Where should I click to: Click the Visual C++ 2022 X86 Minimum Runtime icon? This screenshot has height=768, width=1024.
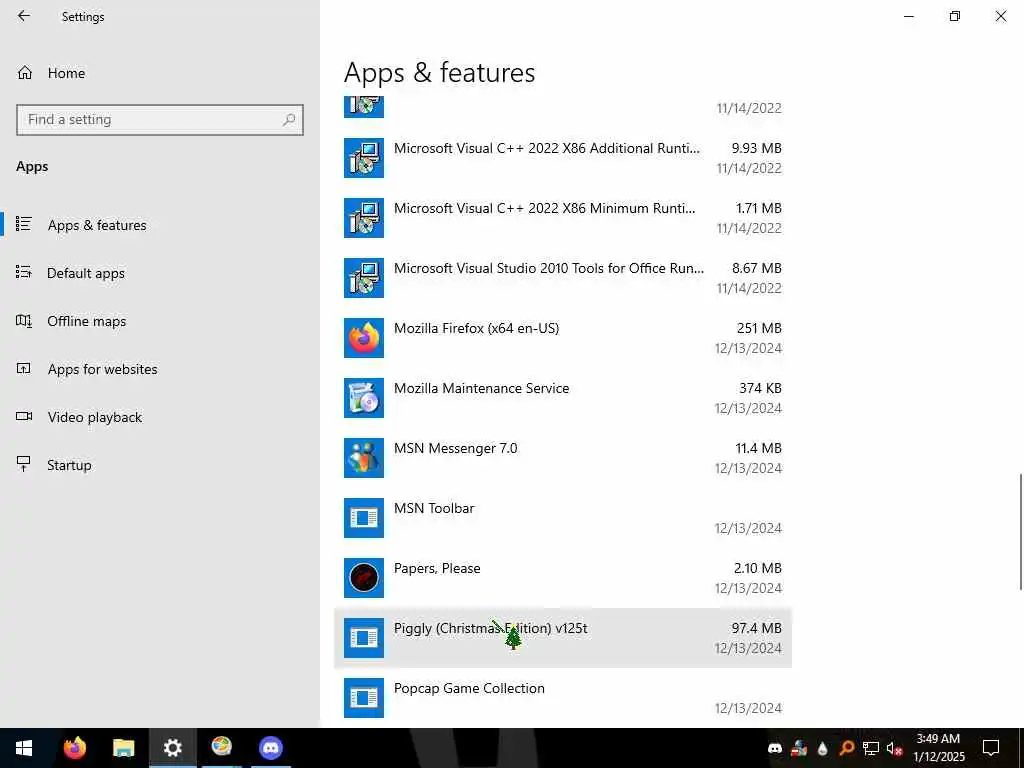364,218
